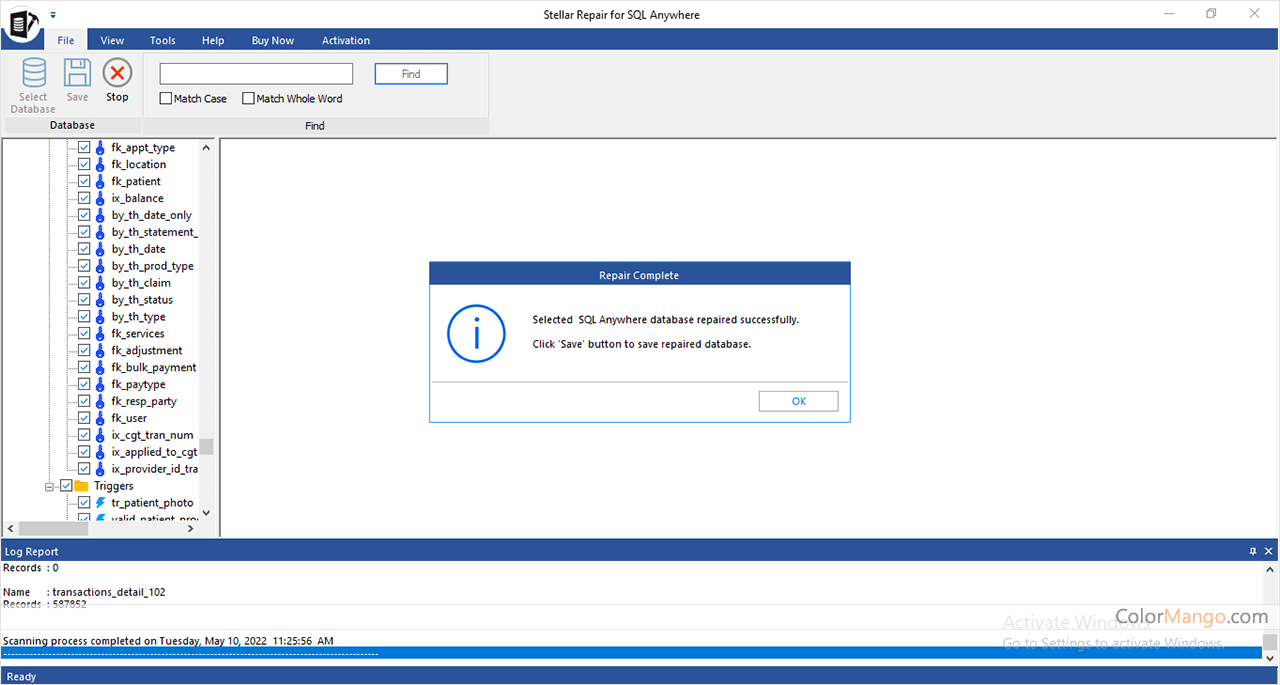The height and width of the screenshot is (685, 1280).
Task: Click the info icon in the Repair Complete dialog
Action: point(476,334)
